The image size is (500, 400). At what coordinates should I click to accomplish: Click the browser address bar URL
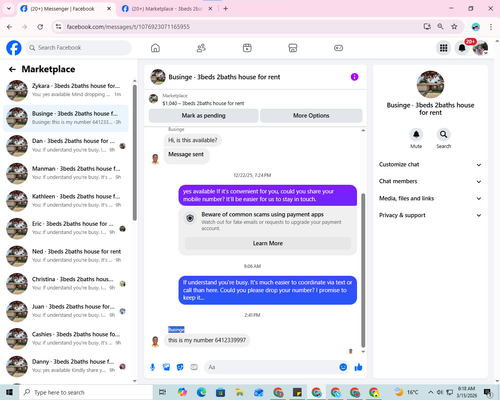coord(128,27)
